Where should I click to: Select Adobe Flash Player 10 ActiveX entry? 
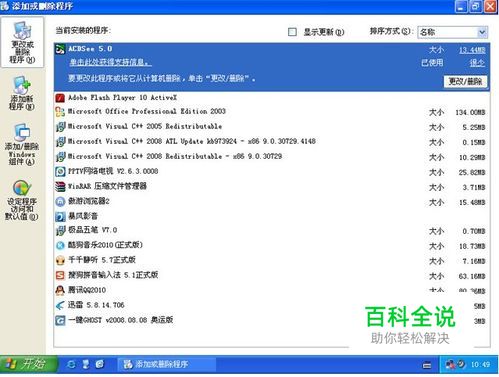pyautogui.click(x=272, y=98)
